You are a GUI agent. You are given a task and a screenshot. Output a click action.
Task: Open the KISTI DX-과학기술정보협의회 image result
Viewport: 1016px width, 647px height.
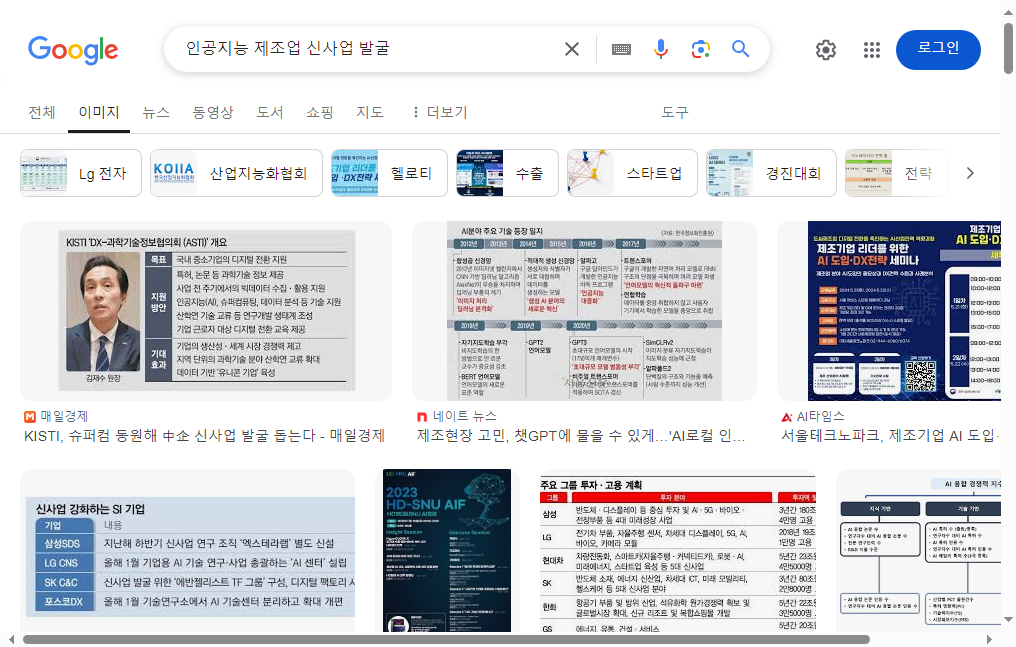(x=206, y=311)
